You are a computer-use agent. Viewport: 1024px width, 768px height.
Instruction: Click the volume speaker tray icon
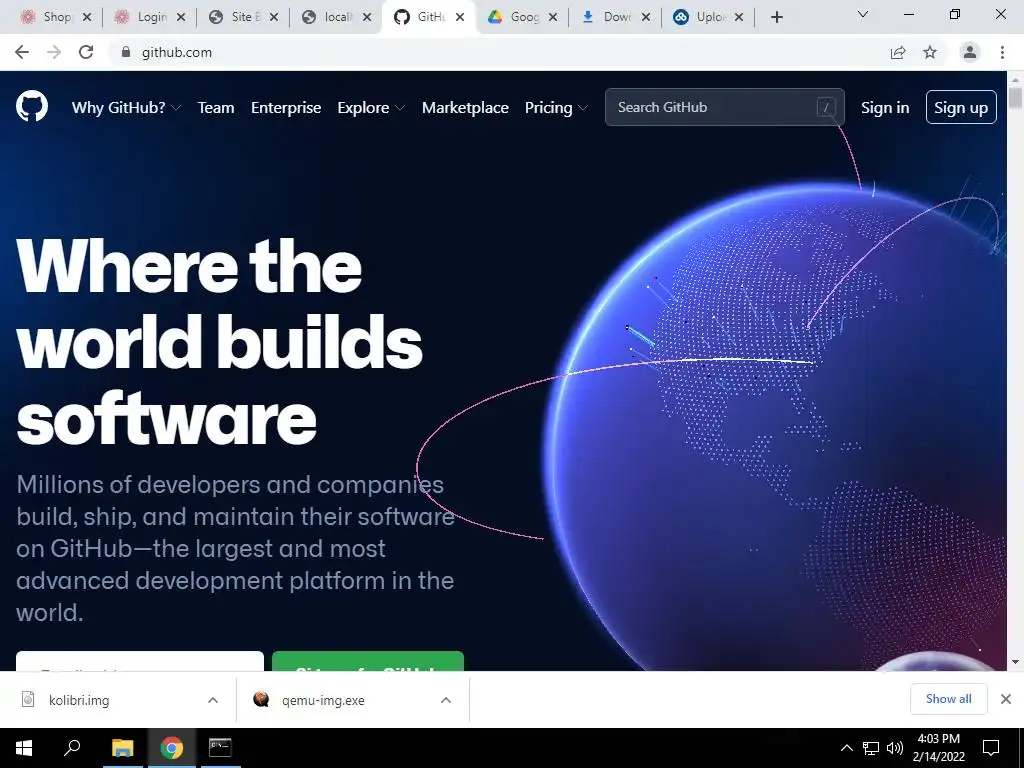coord(895,748)
